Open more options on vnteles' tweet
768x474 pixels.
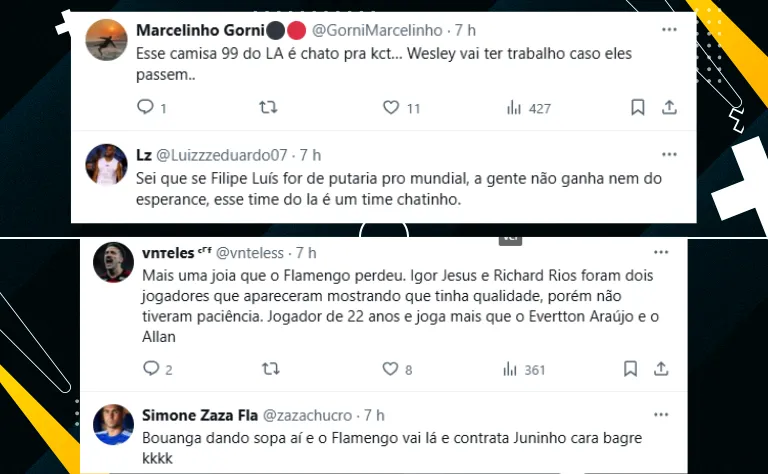(661, 252)
